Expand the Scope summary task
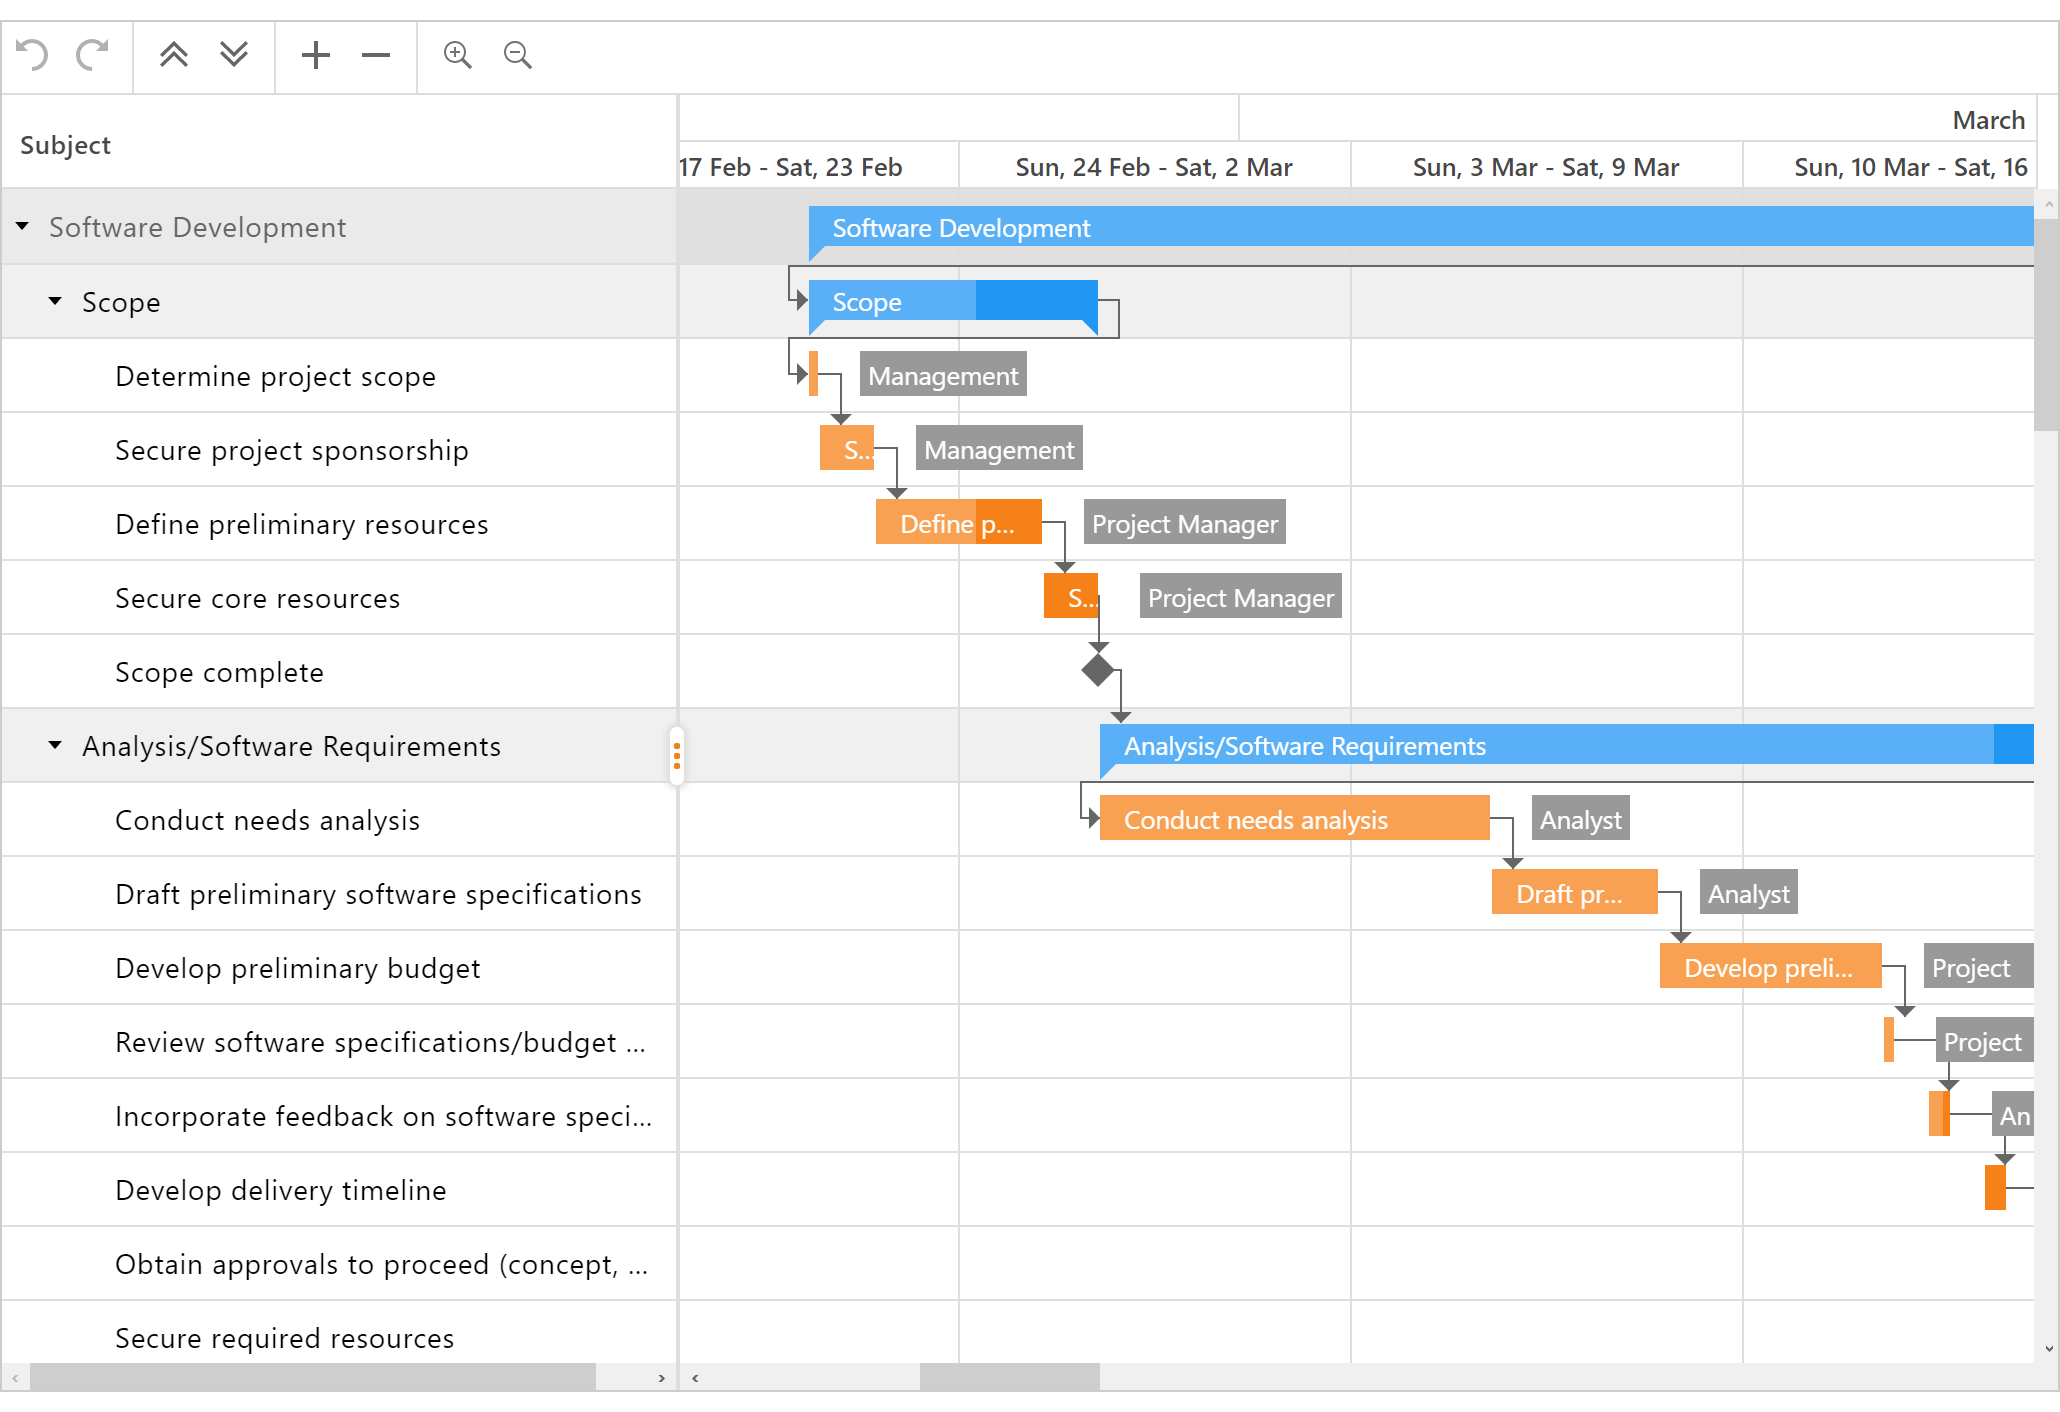 click(59, 304)
